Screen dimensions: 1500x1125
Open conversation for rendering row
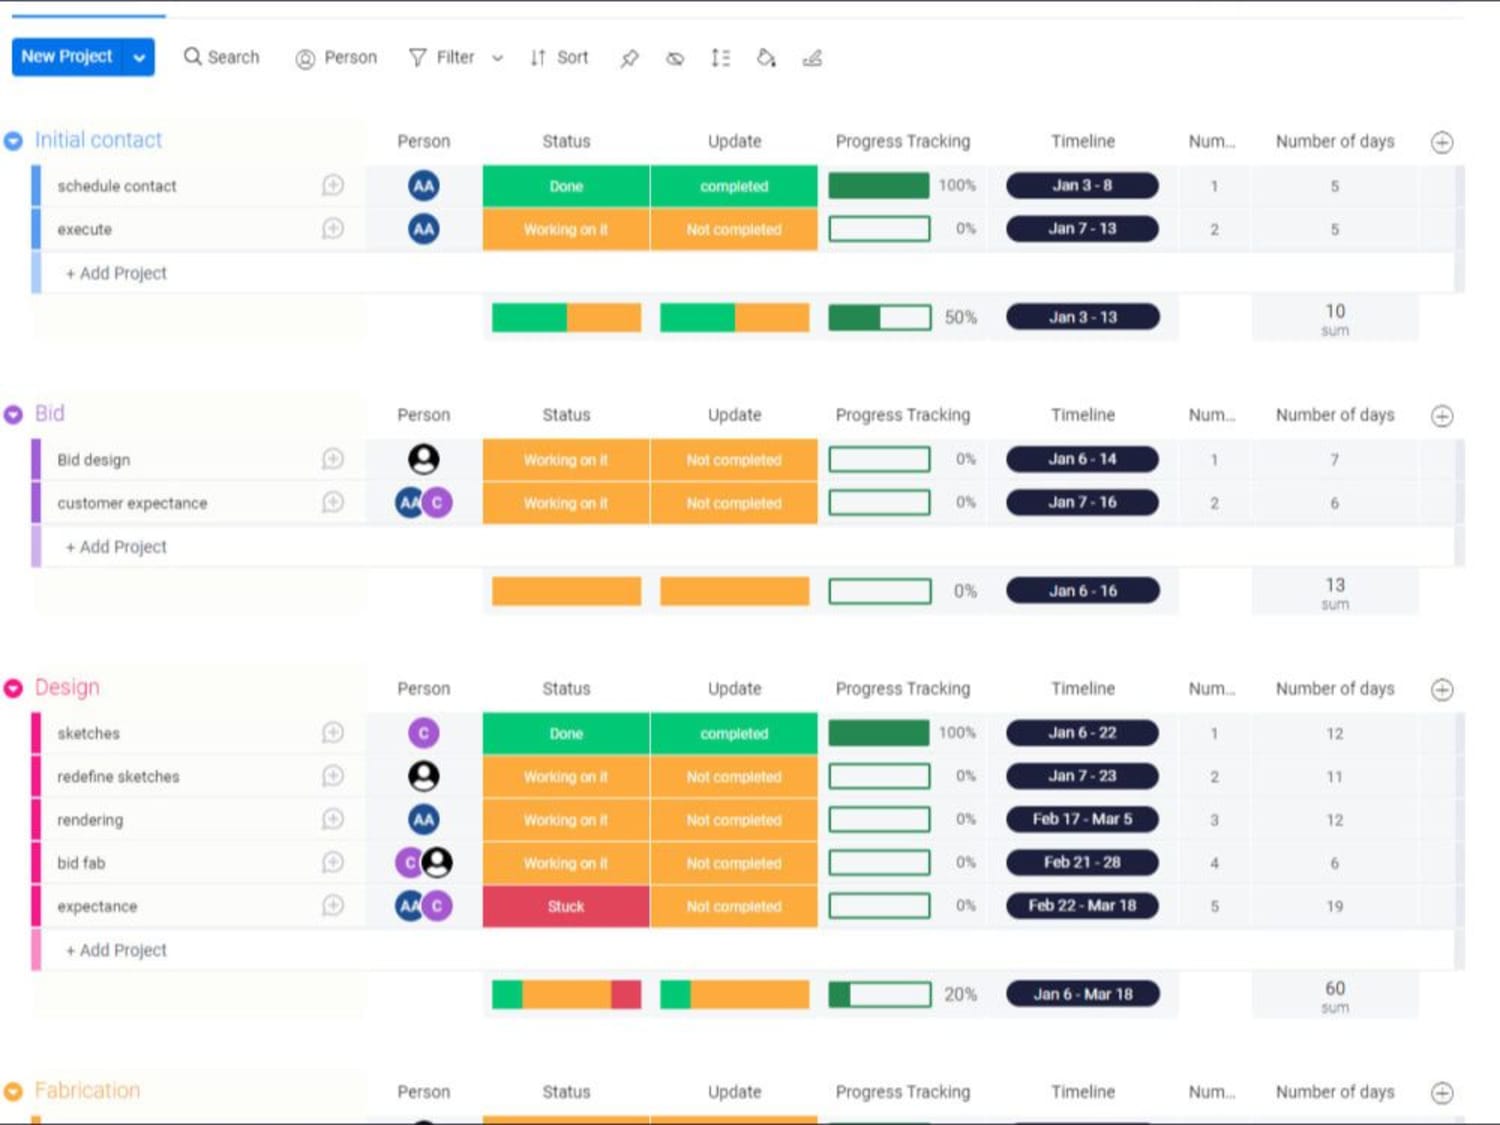(333, 819)
